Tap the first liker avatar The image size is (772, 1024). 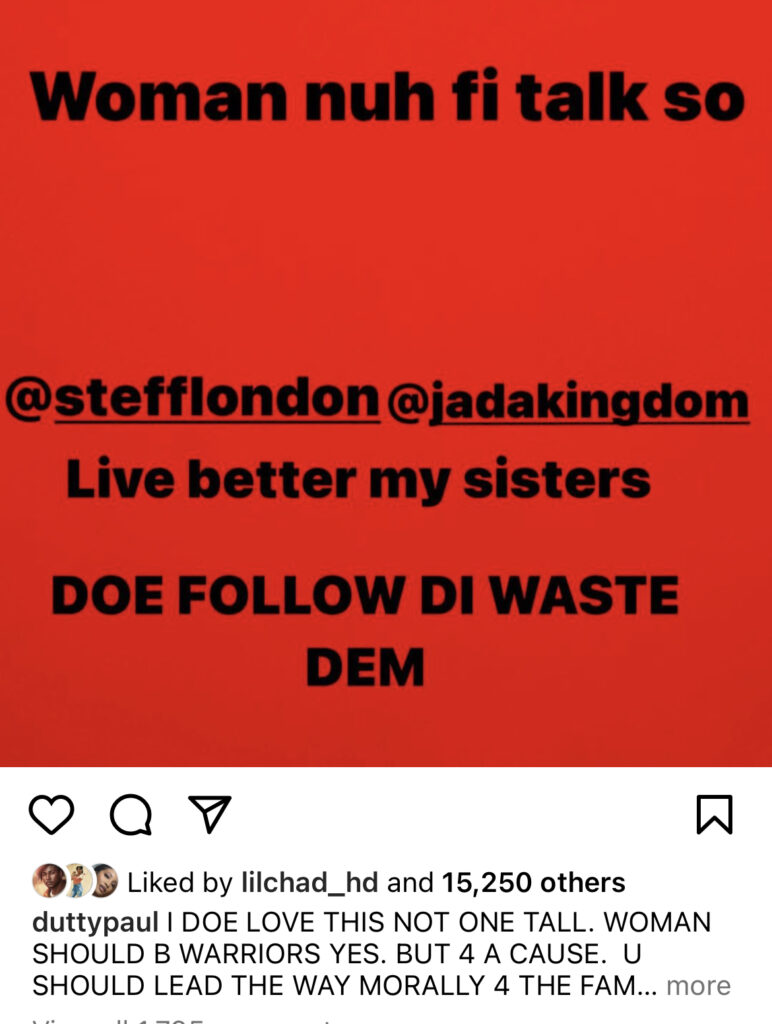(48, 880)
